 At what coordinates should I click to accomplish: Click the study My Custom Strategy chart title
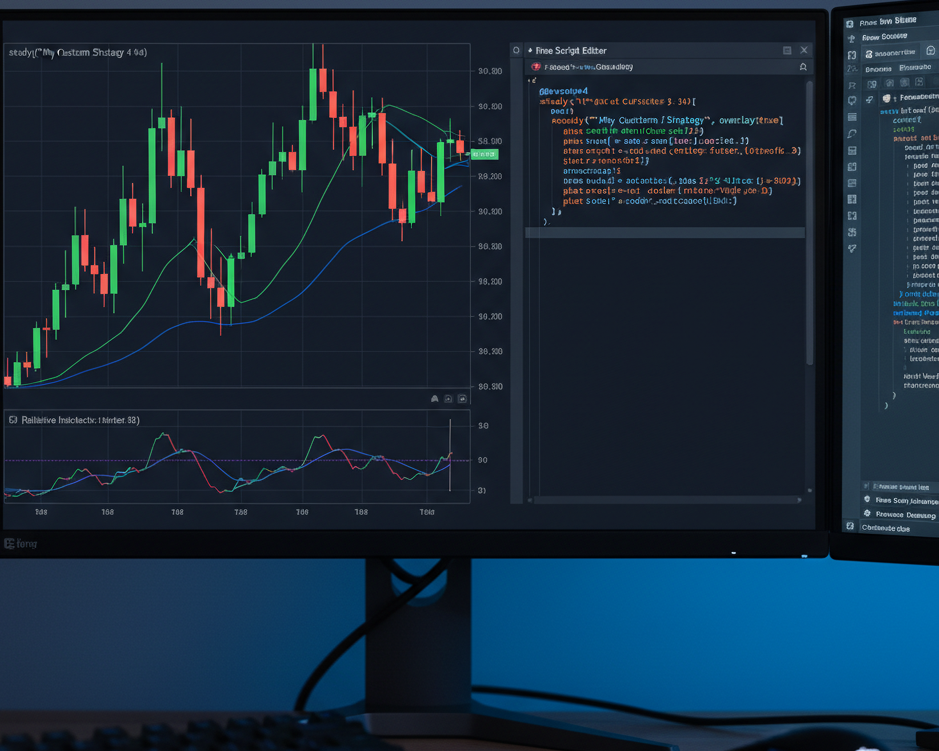pyautogui.click(x=78, y=52)
